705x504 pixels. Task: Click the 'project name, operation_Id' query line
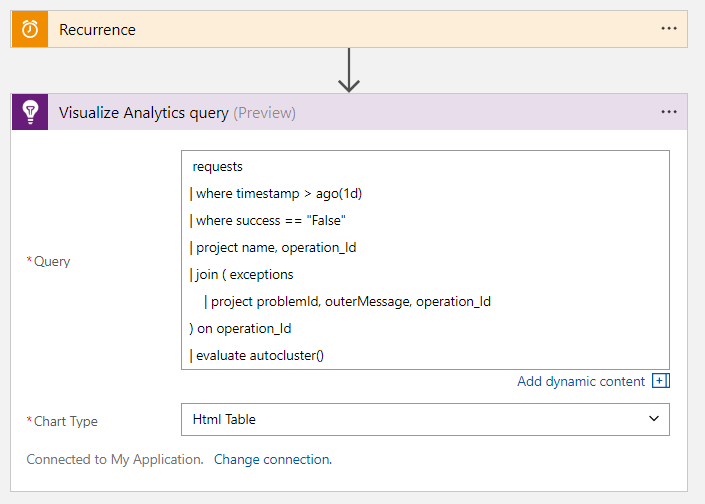click(272, 247)
